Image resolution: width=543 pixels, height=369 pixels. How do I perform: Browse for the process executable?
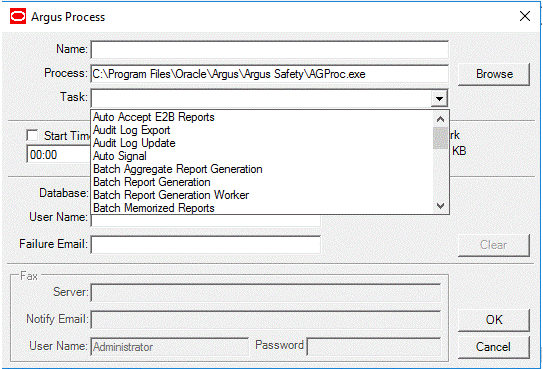494,74
